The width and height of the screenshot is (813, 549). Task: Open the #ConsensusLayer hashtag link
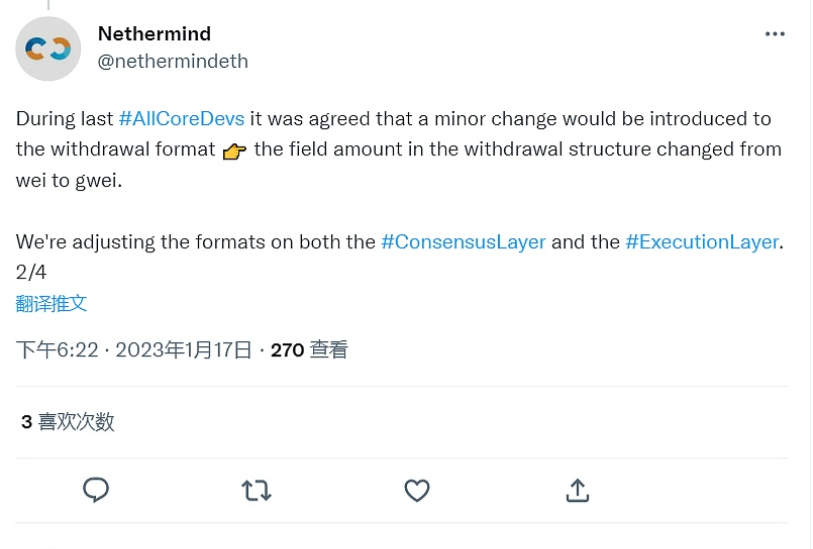(463, 242)
